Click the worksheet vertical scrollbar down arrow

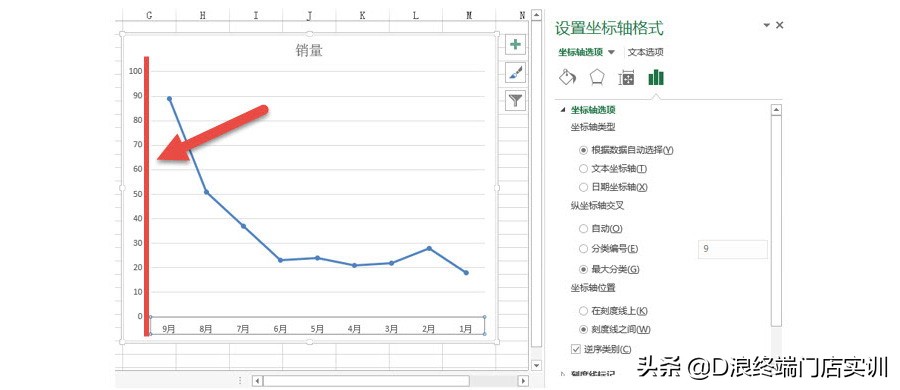(x=536, y=365)
